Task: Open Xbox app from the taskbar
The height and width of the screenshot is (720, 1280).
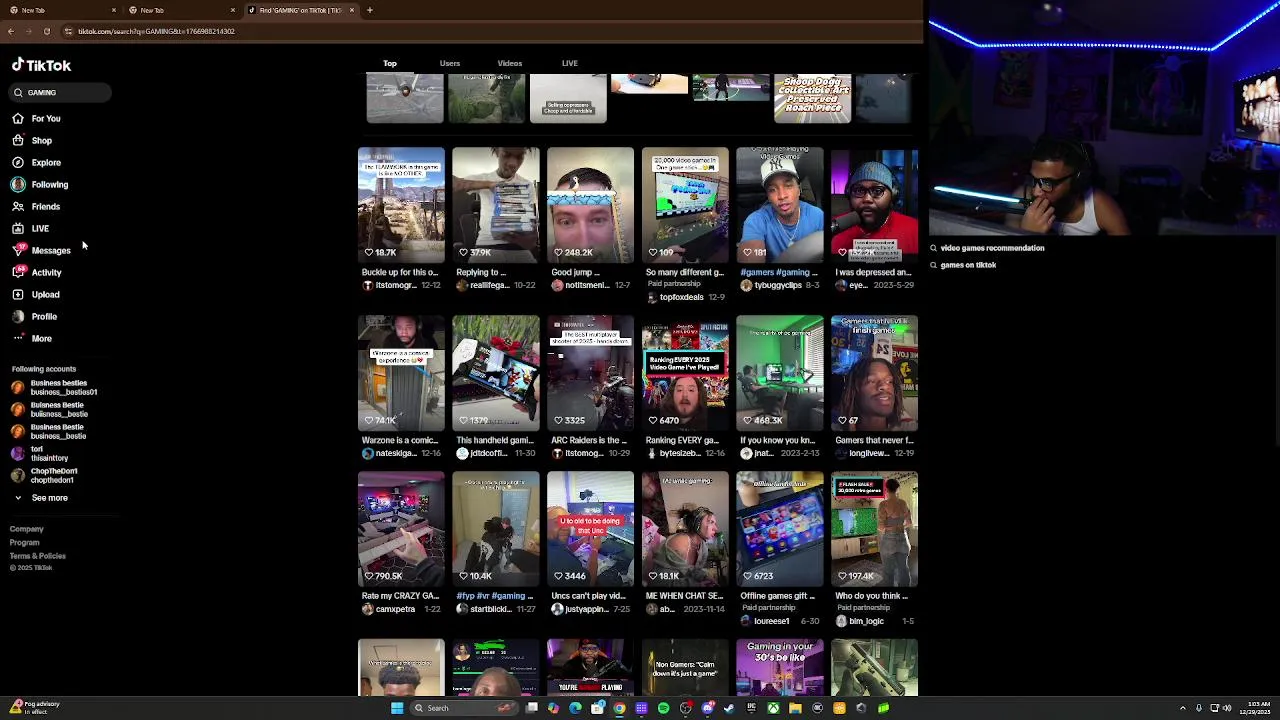Action: point(773,708)
